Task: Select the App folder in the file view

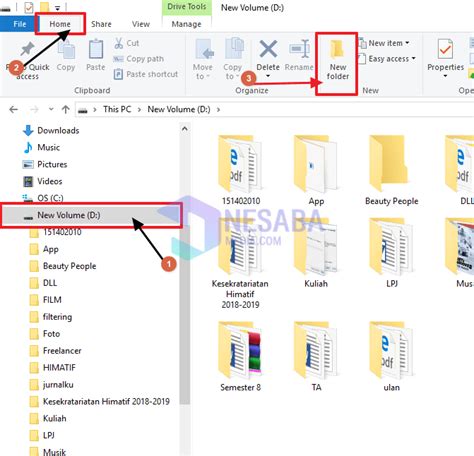Action: [316, 170]
